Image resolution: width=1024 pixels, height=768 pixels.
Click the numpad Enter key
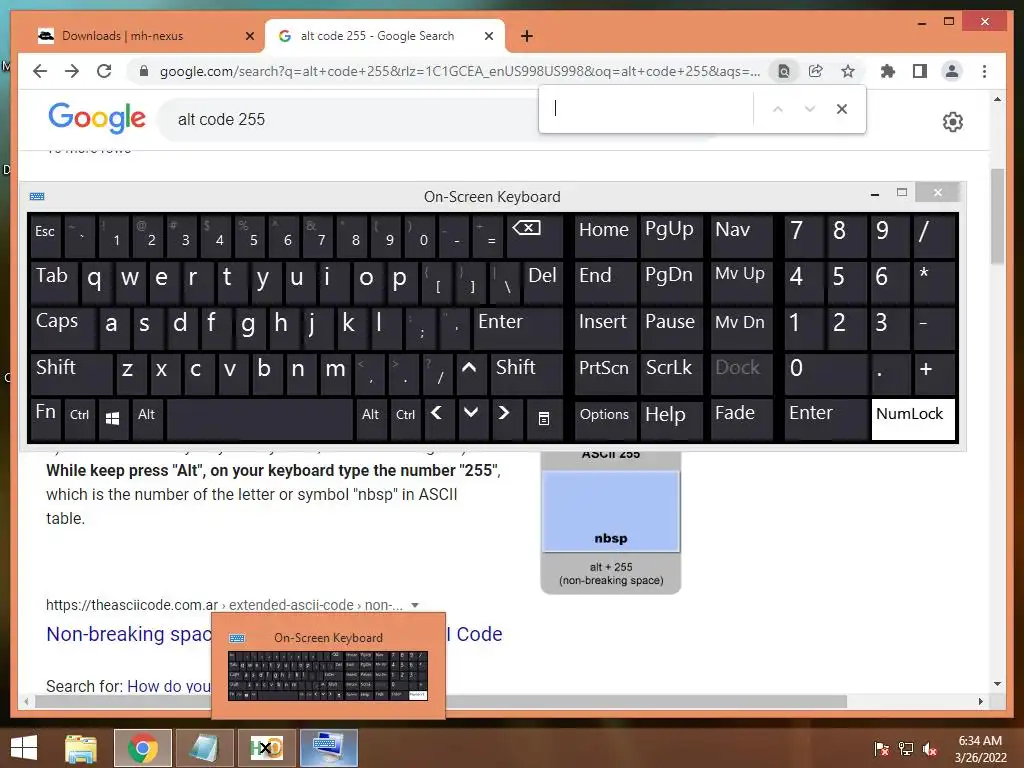pyautogui.click(x=825, y=419)
